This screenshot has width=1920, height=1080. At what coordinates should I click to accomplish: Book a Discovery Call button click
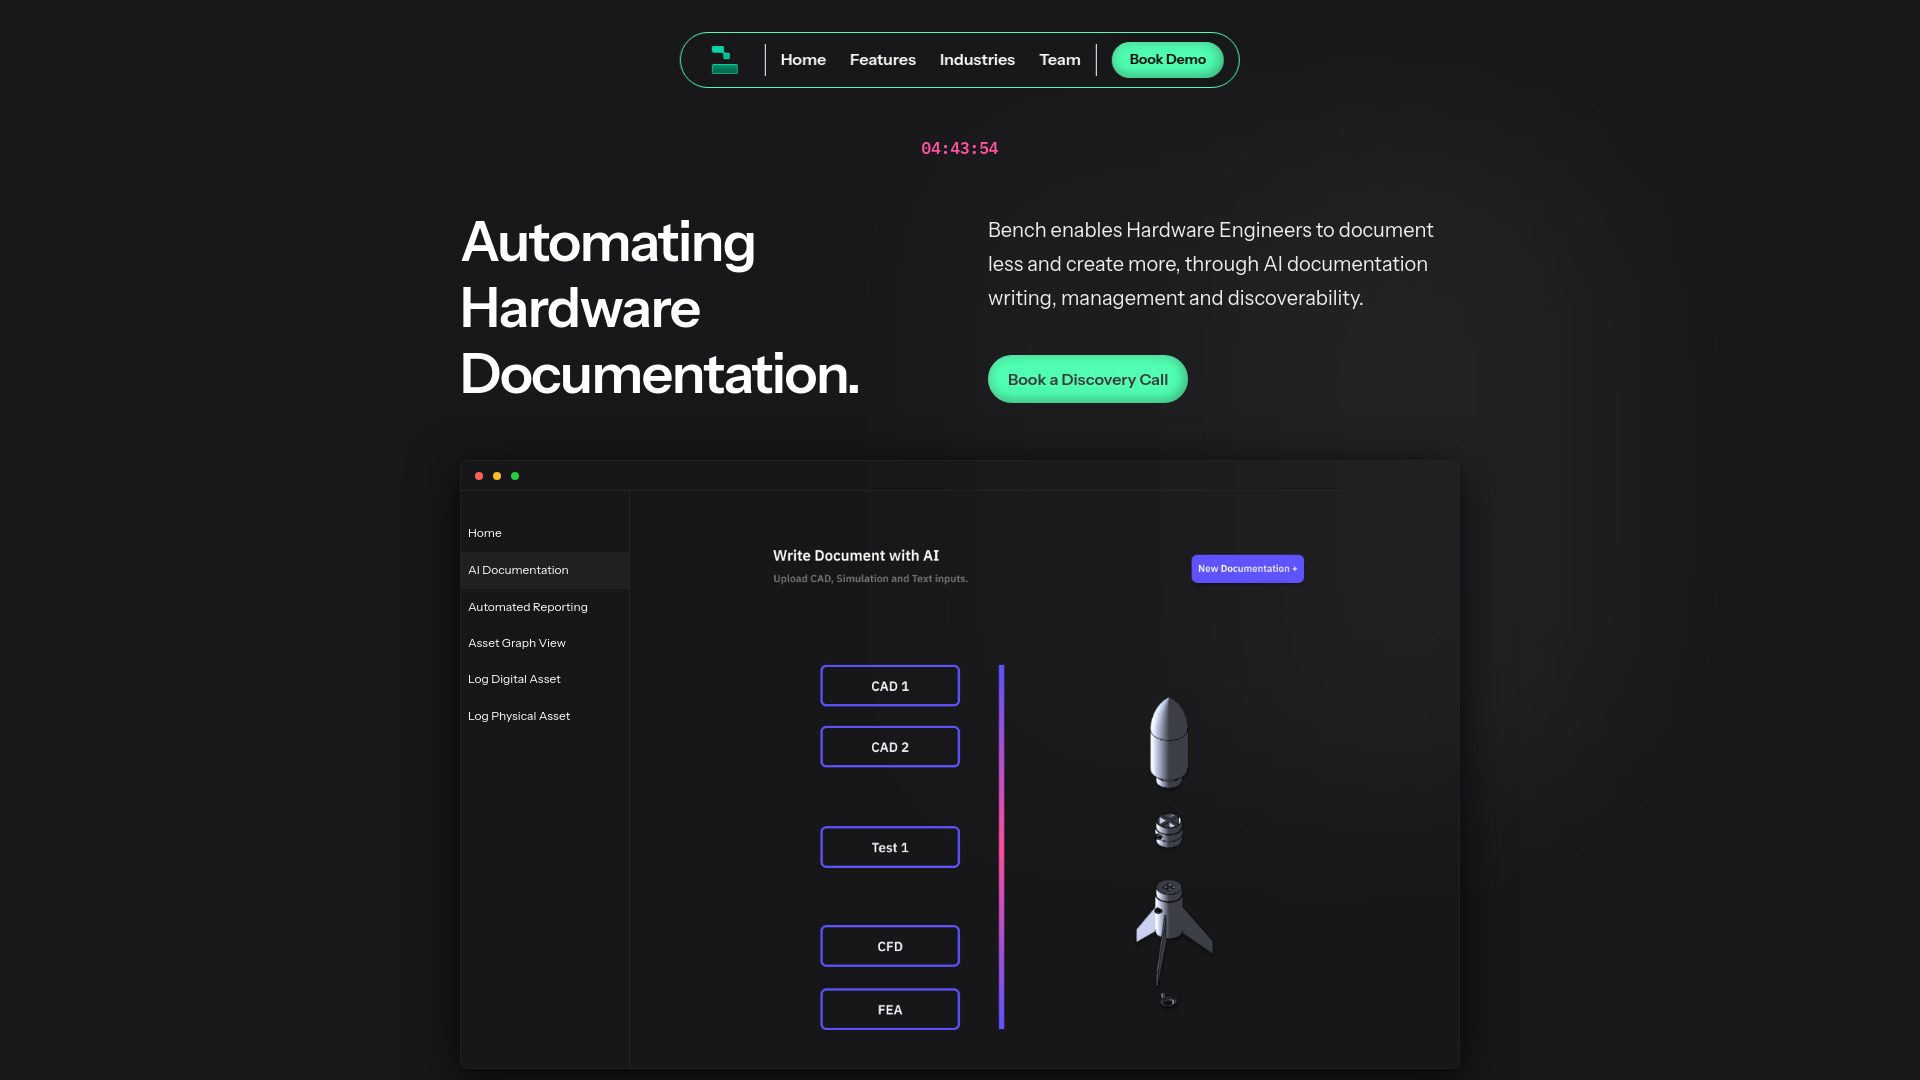coord(1088,378)
